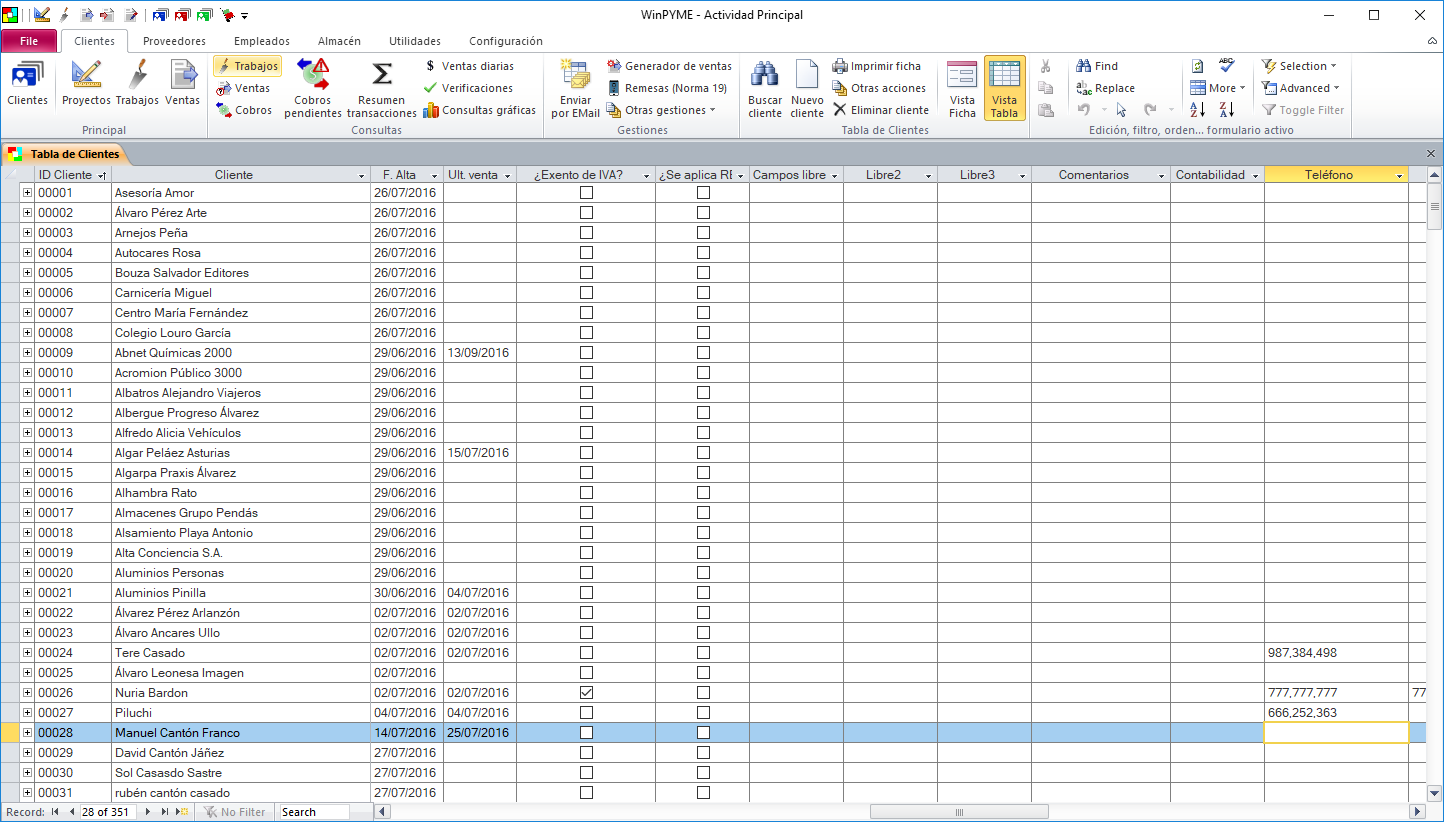Viewport: 1444px width, 822px height.
Task: Open the Almacén ribbon tab
Action: [339, 41]
